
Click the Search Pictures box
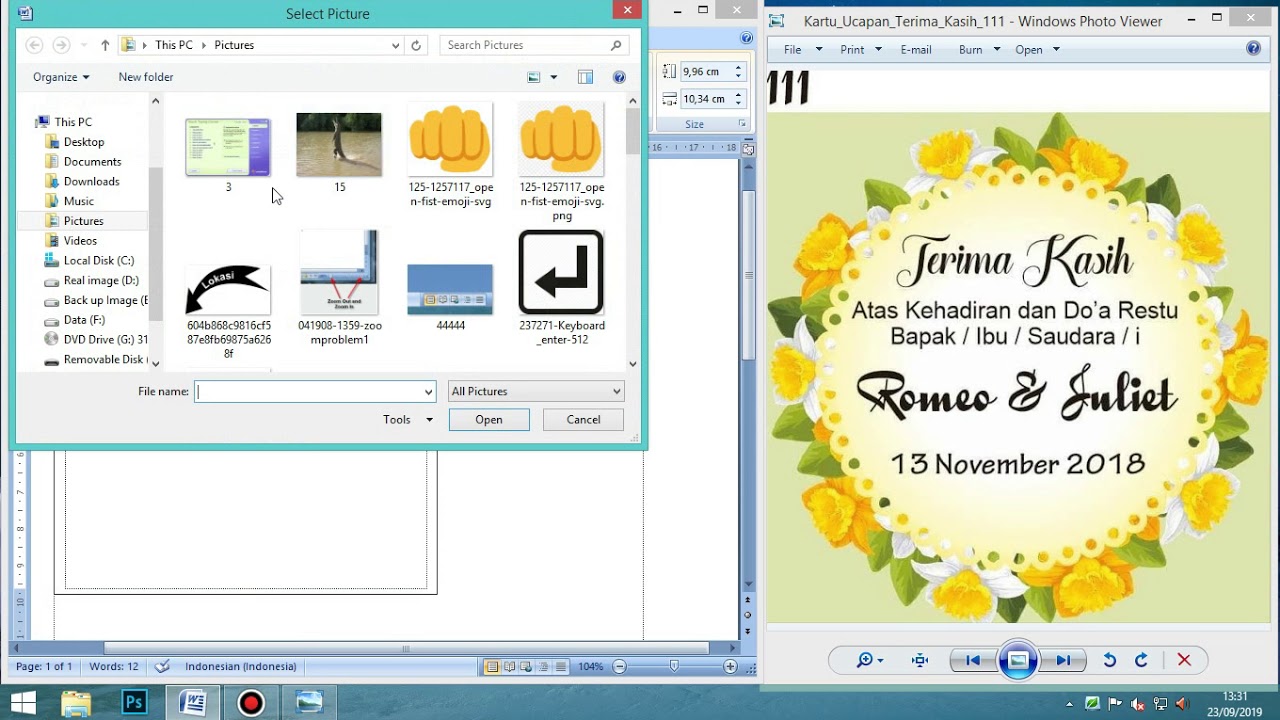pos(535,45)
